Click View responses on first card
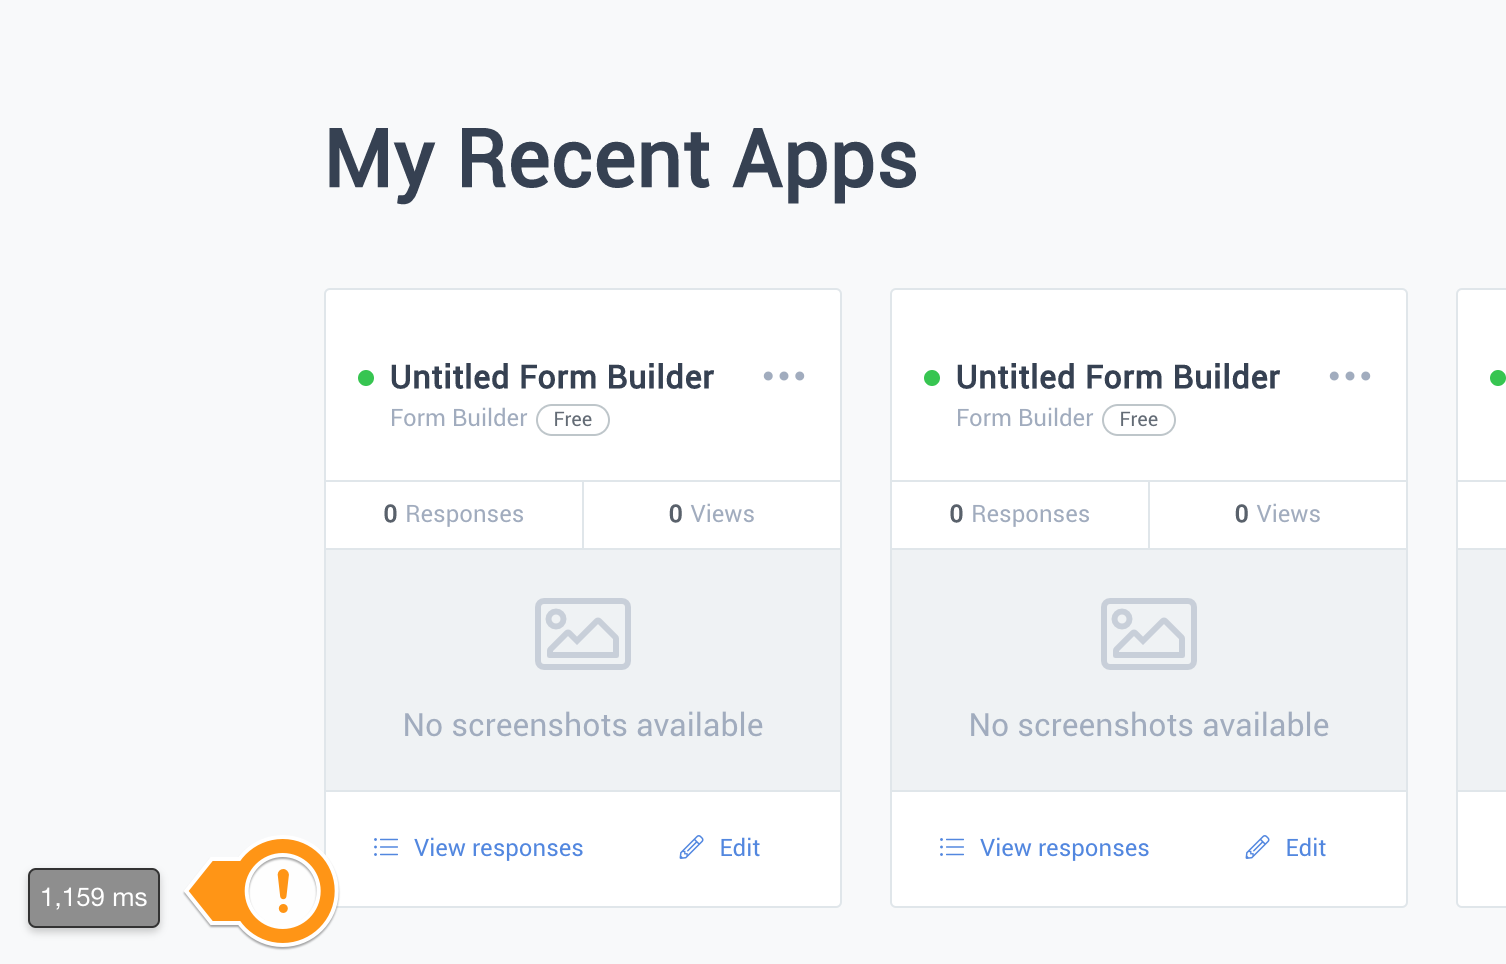 pyautogui.click(x=498, y=848)
